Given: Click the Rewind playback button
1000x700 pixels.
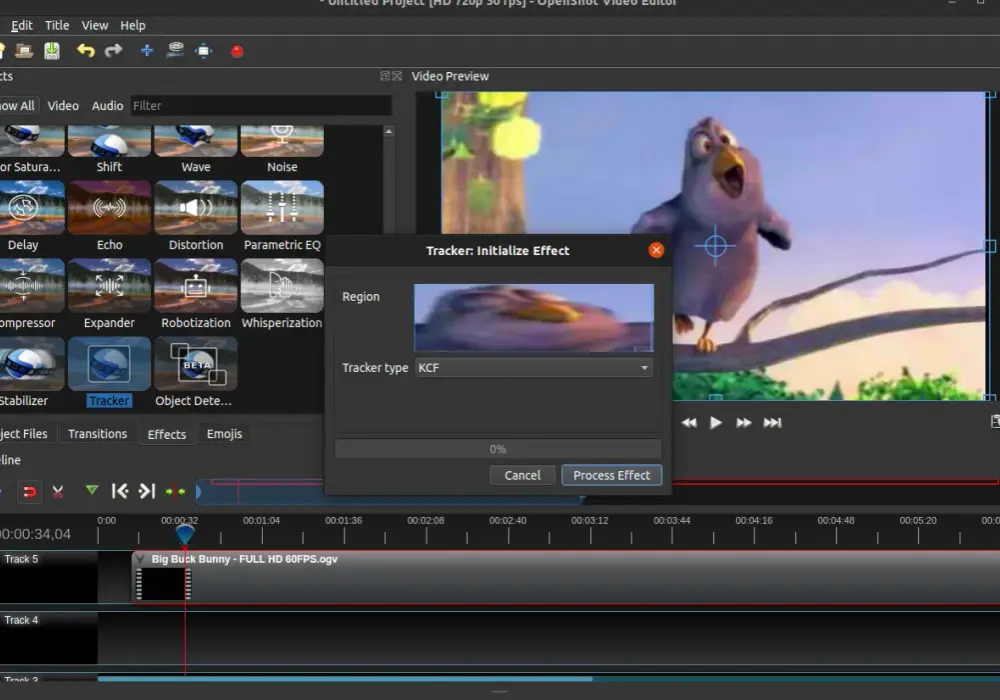Looking at the screenshot, I should tap(689, 423).
